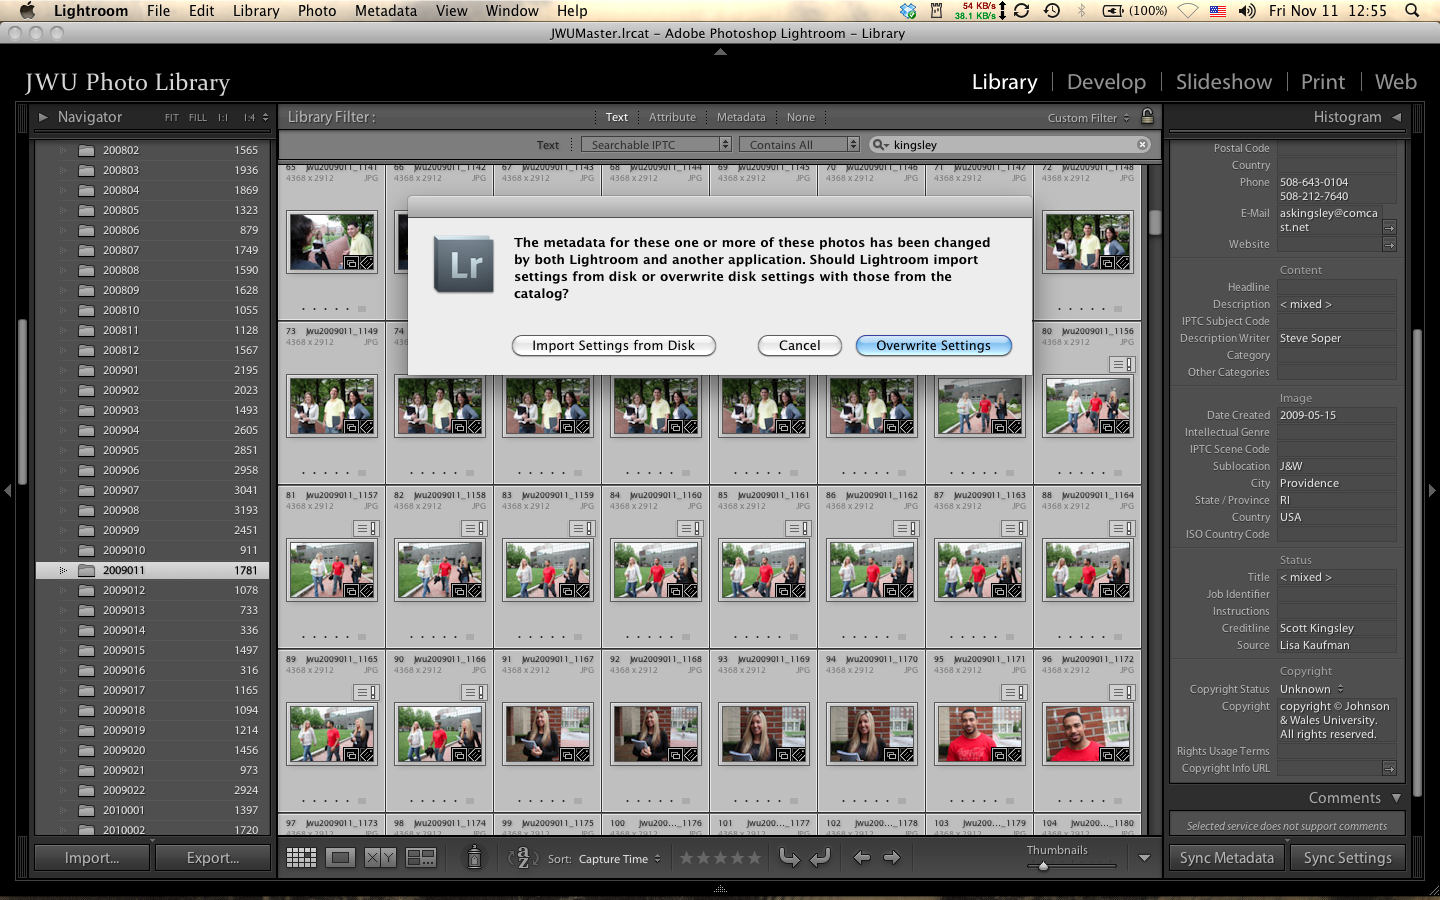Click the Export... button
The height and width of the screenshot is (900, 1440).
pos(213,858)
